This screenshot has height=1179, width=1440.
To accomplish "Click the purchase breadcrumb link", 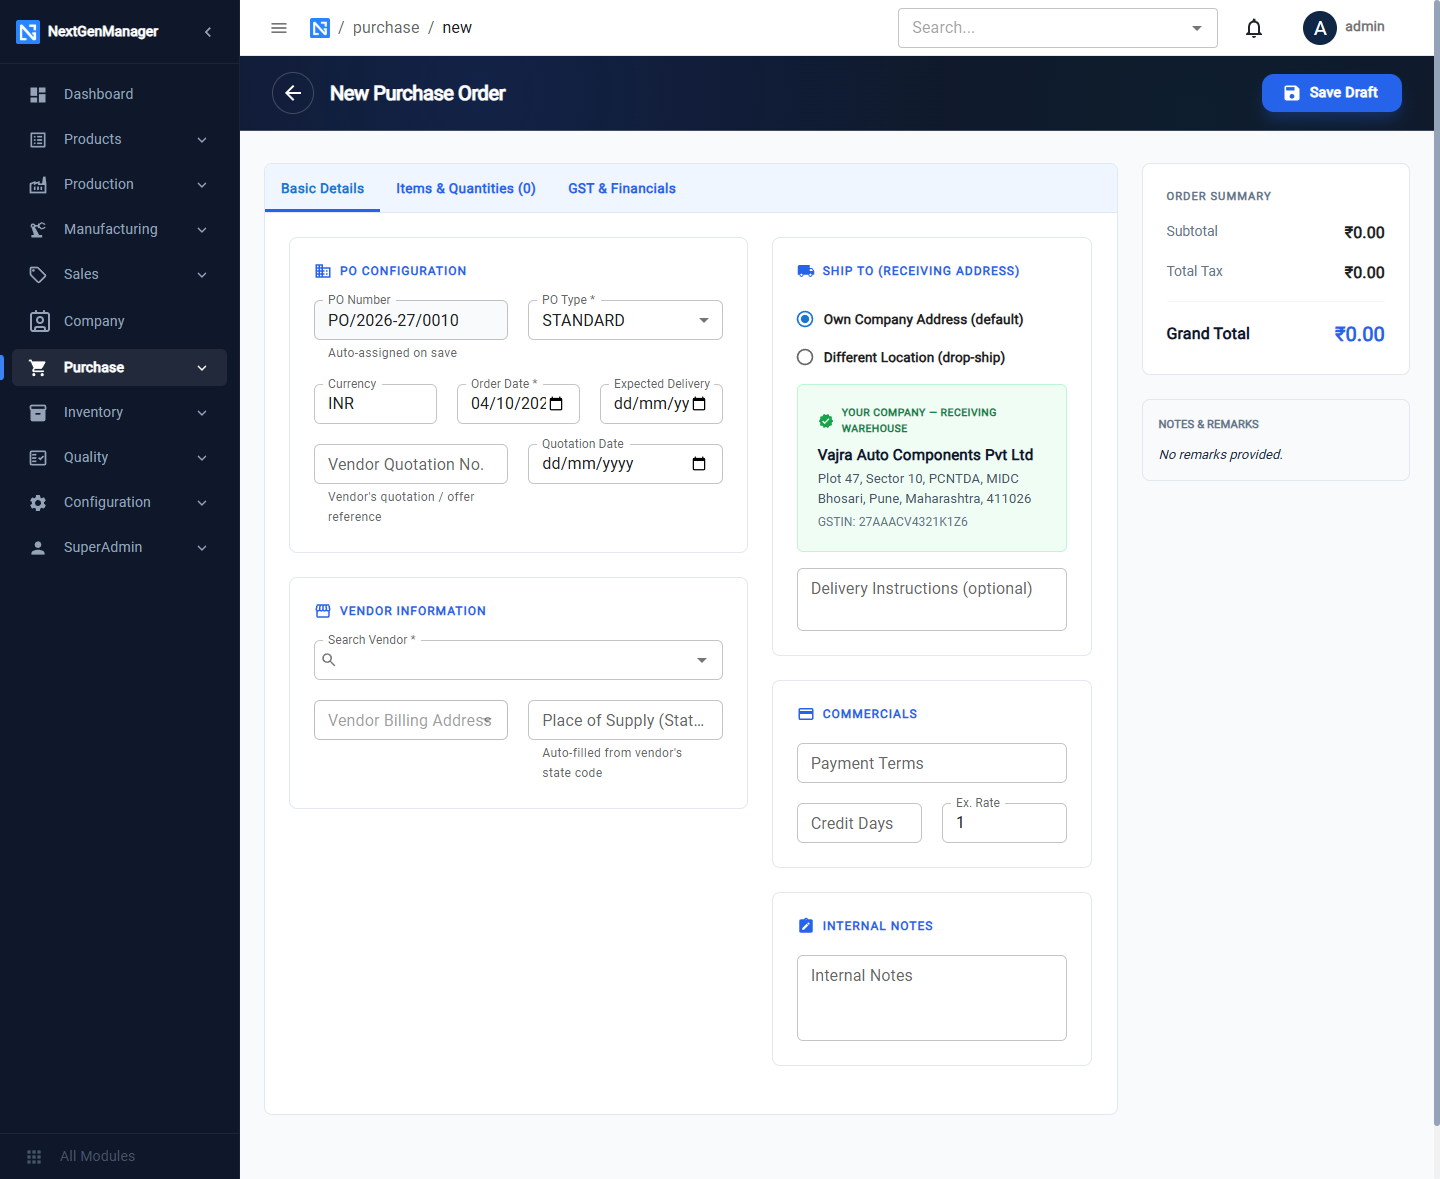I will 386,28.
